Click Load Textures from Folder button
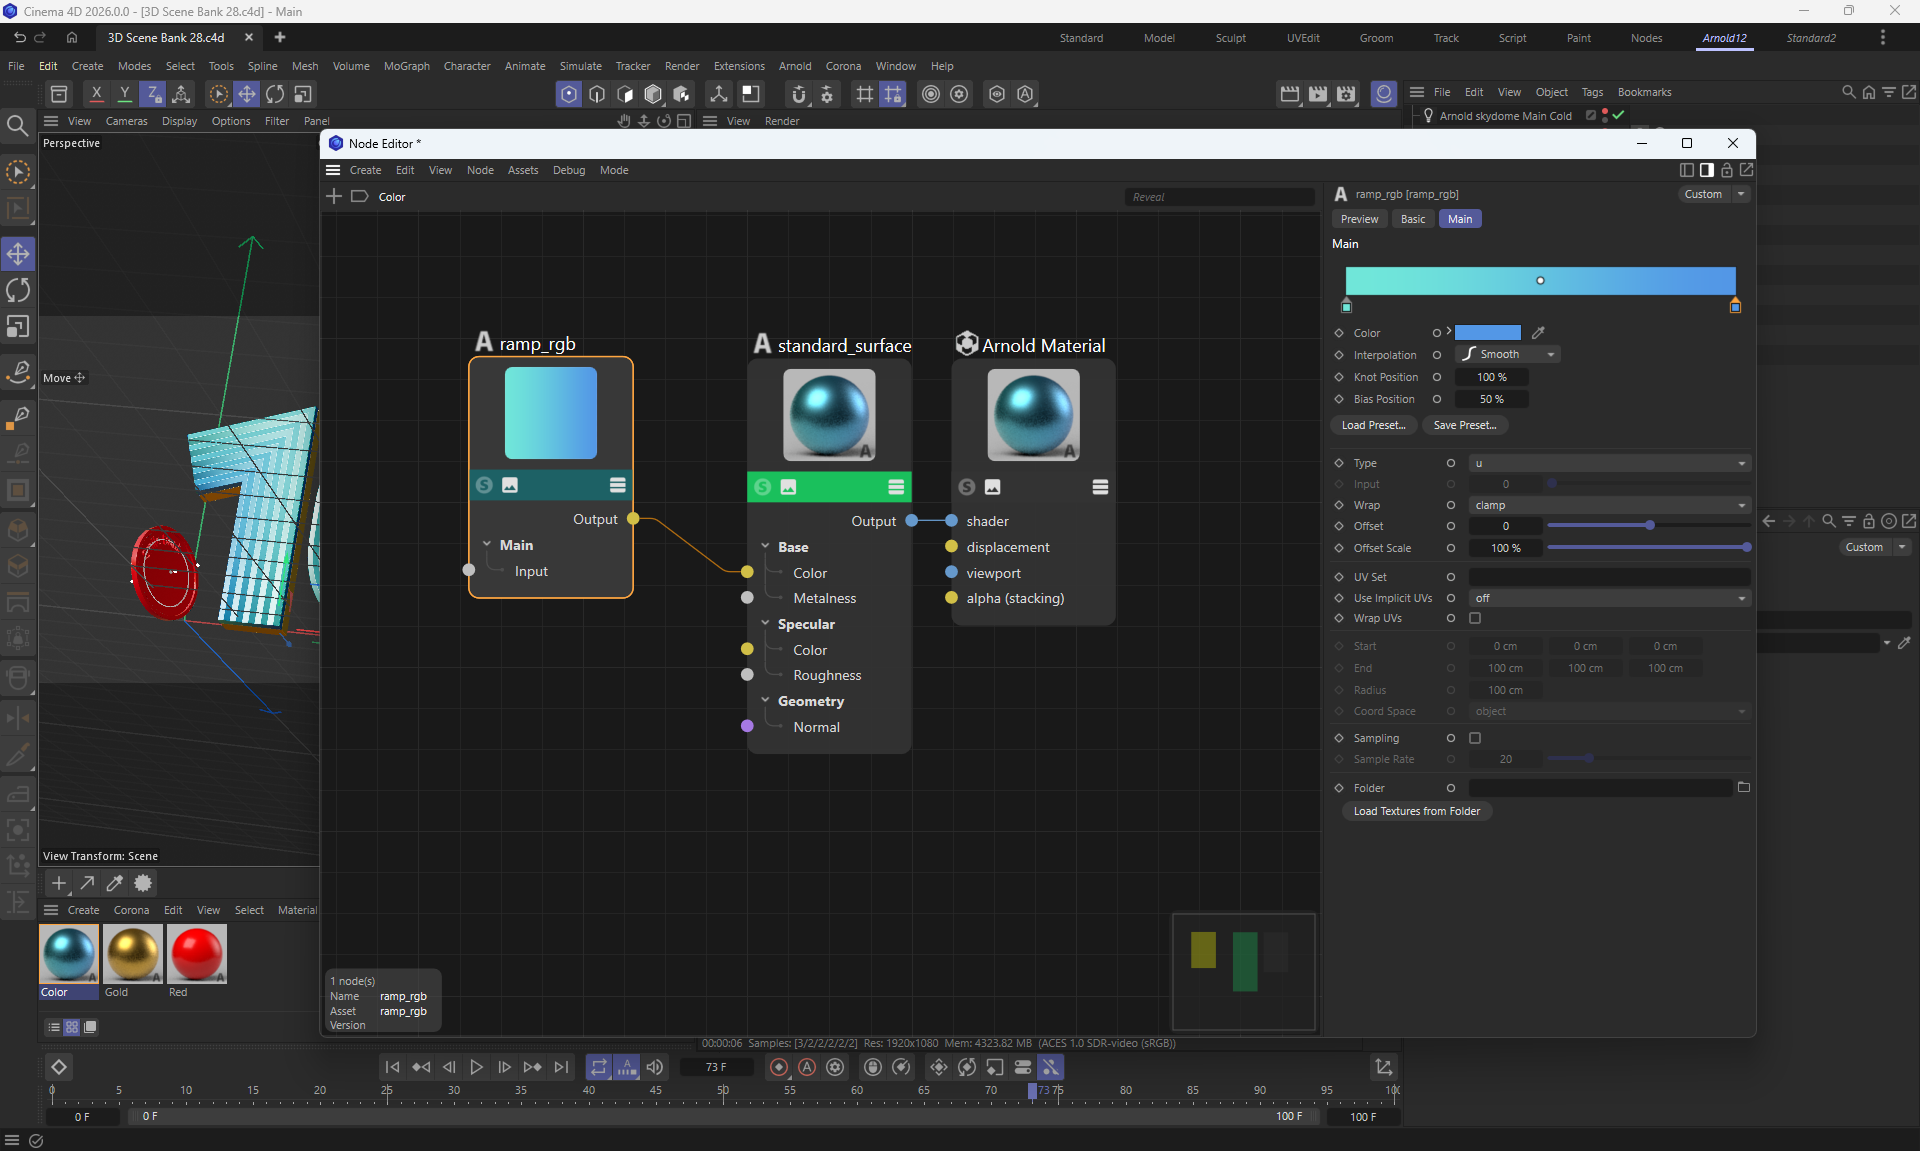Screen dimensions: 1920x1151 [x=1416, y=811]
